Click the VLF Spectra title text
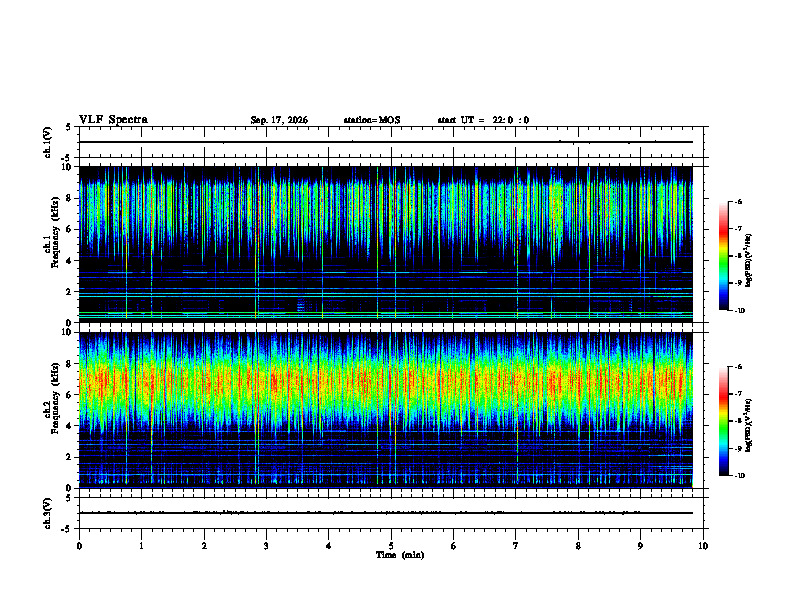This screenshot has height=612, width=792. point(114,120)
